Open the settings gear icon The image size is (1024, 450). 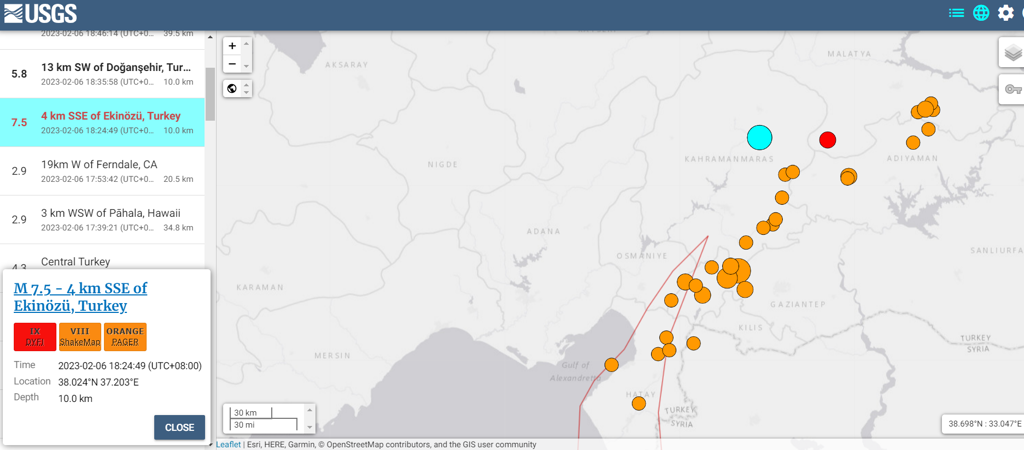pos(1006,13)
